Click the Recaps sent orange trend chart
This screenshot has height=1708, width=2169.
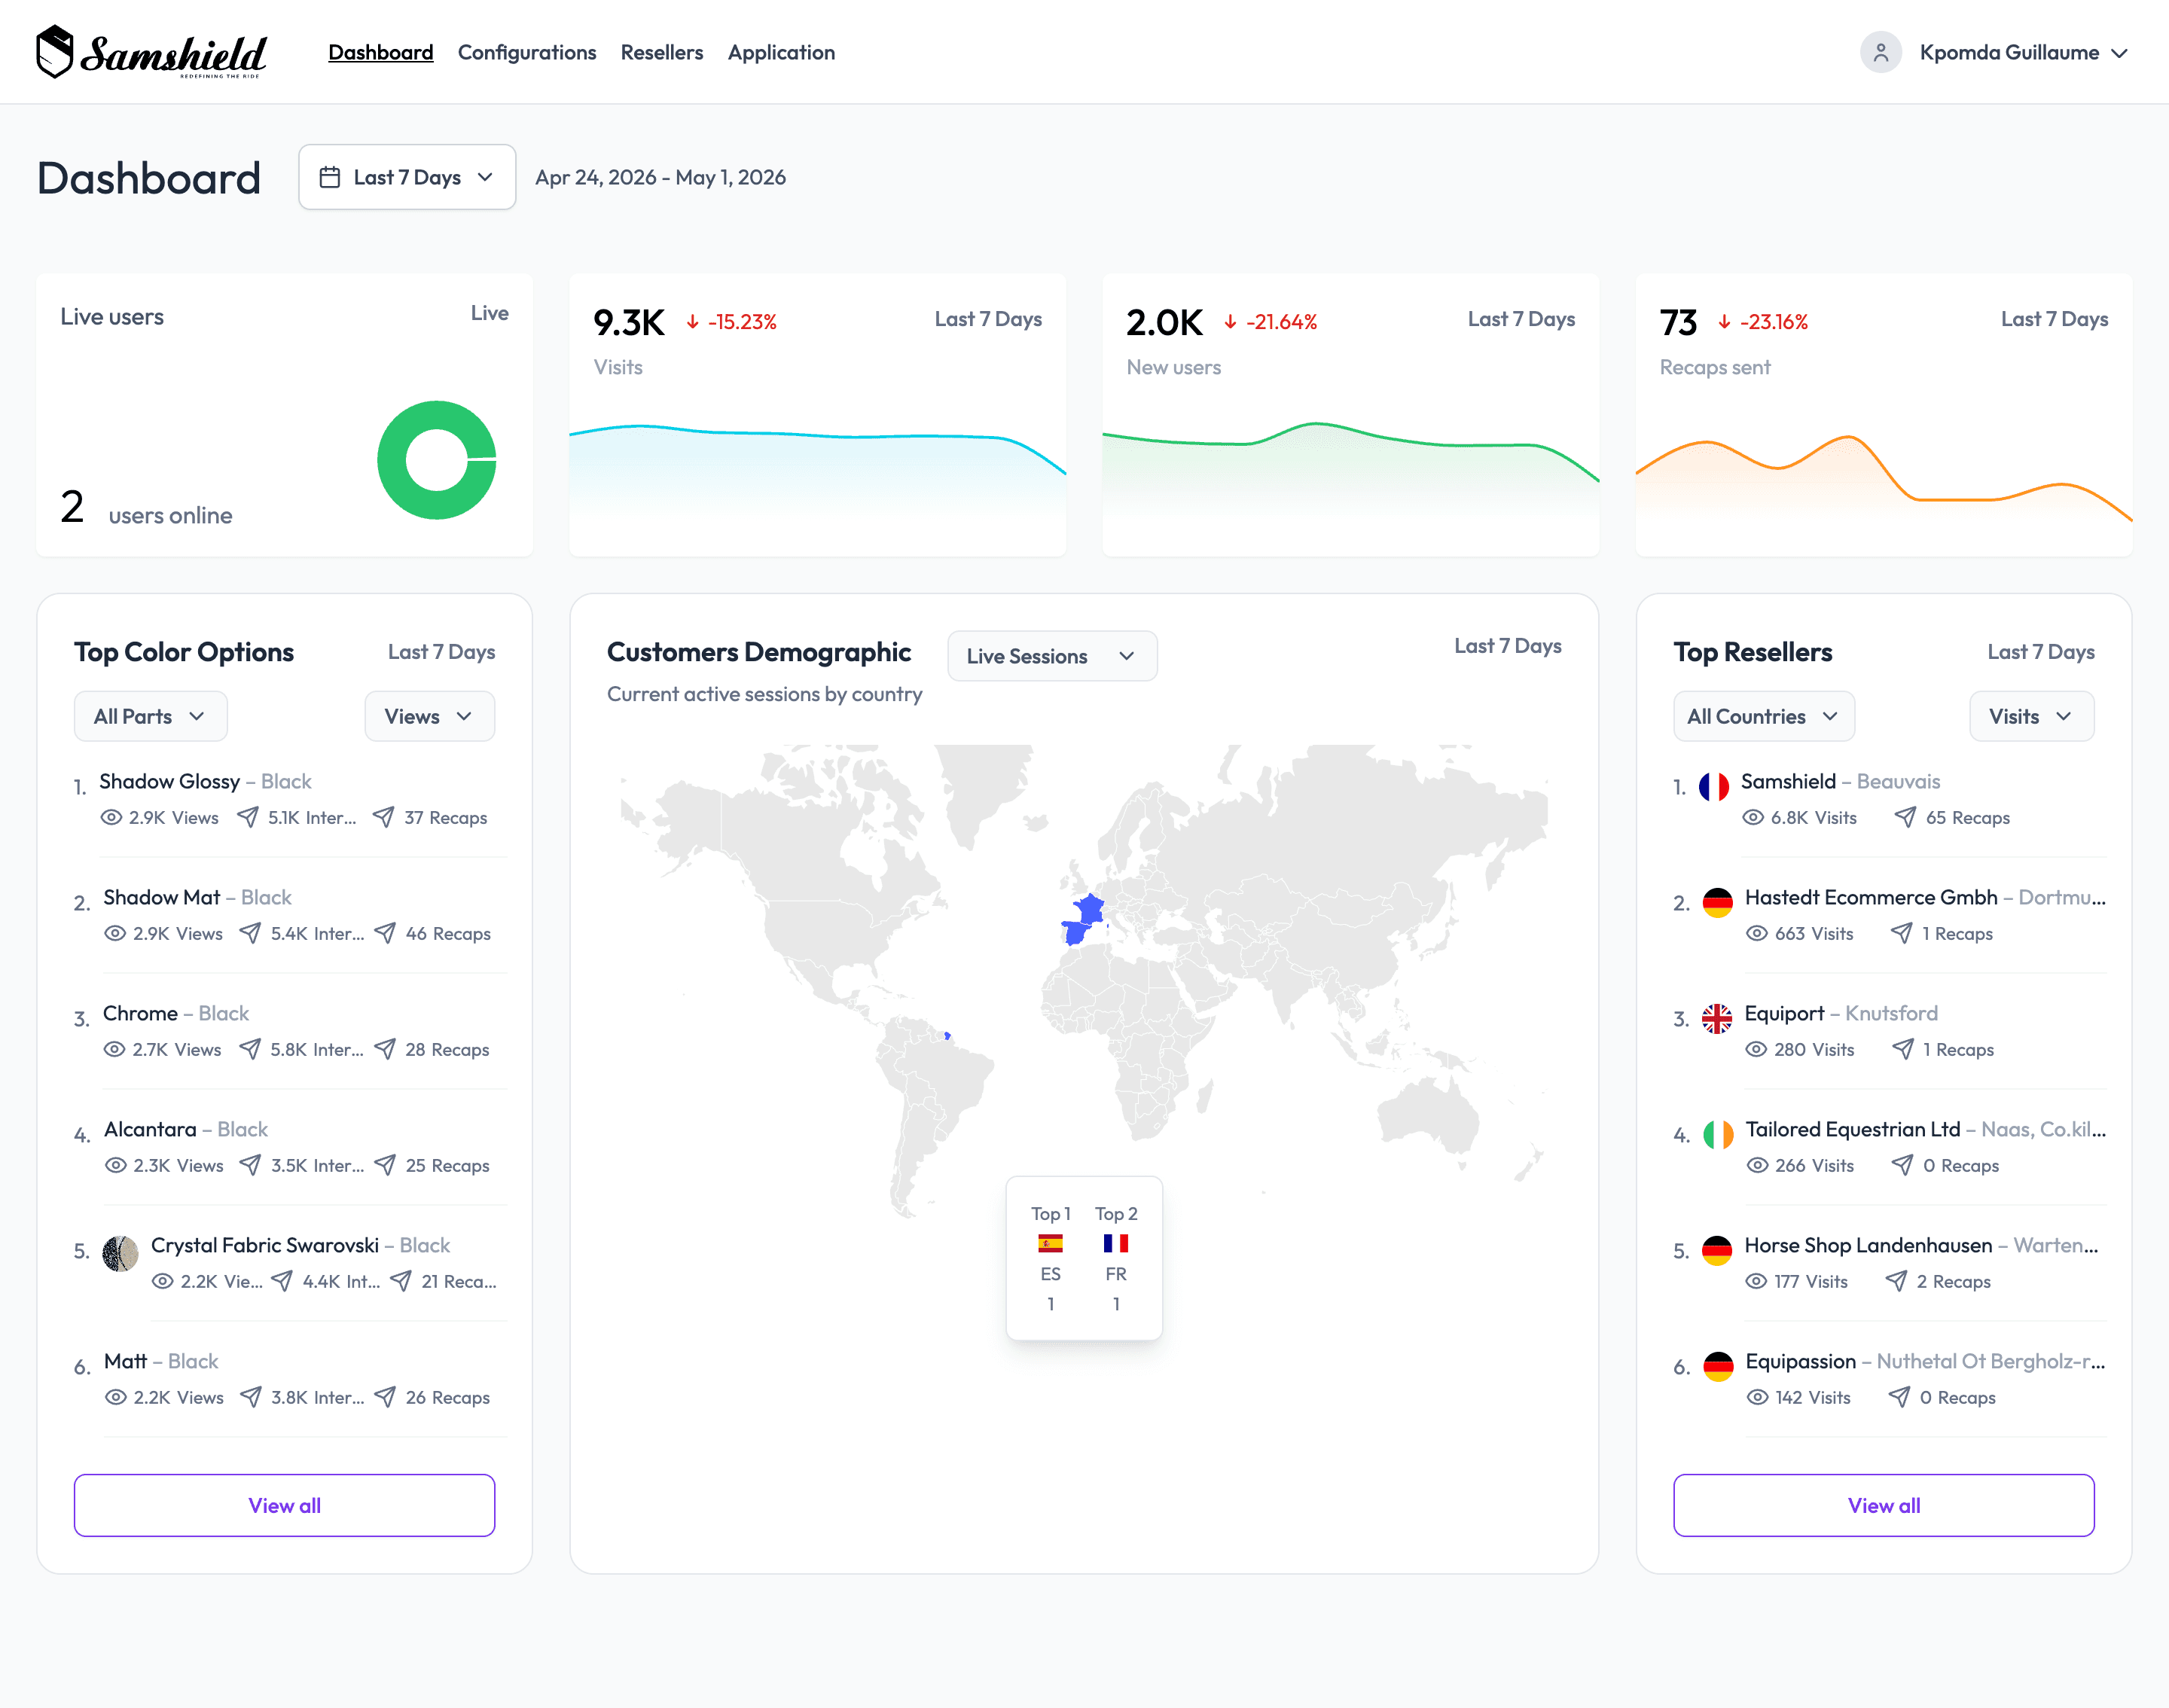1884,478
